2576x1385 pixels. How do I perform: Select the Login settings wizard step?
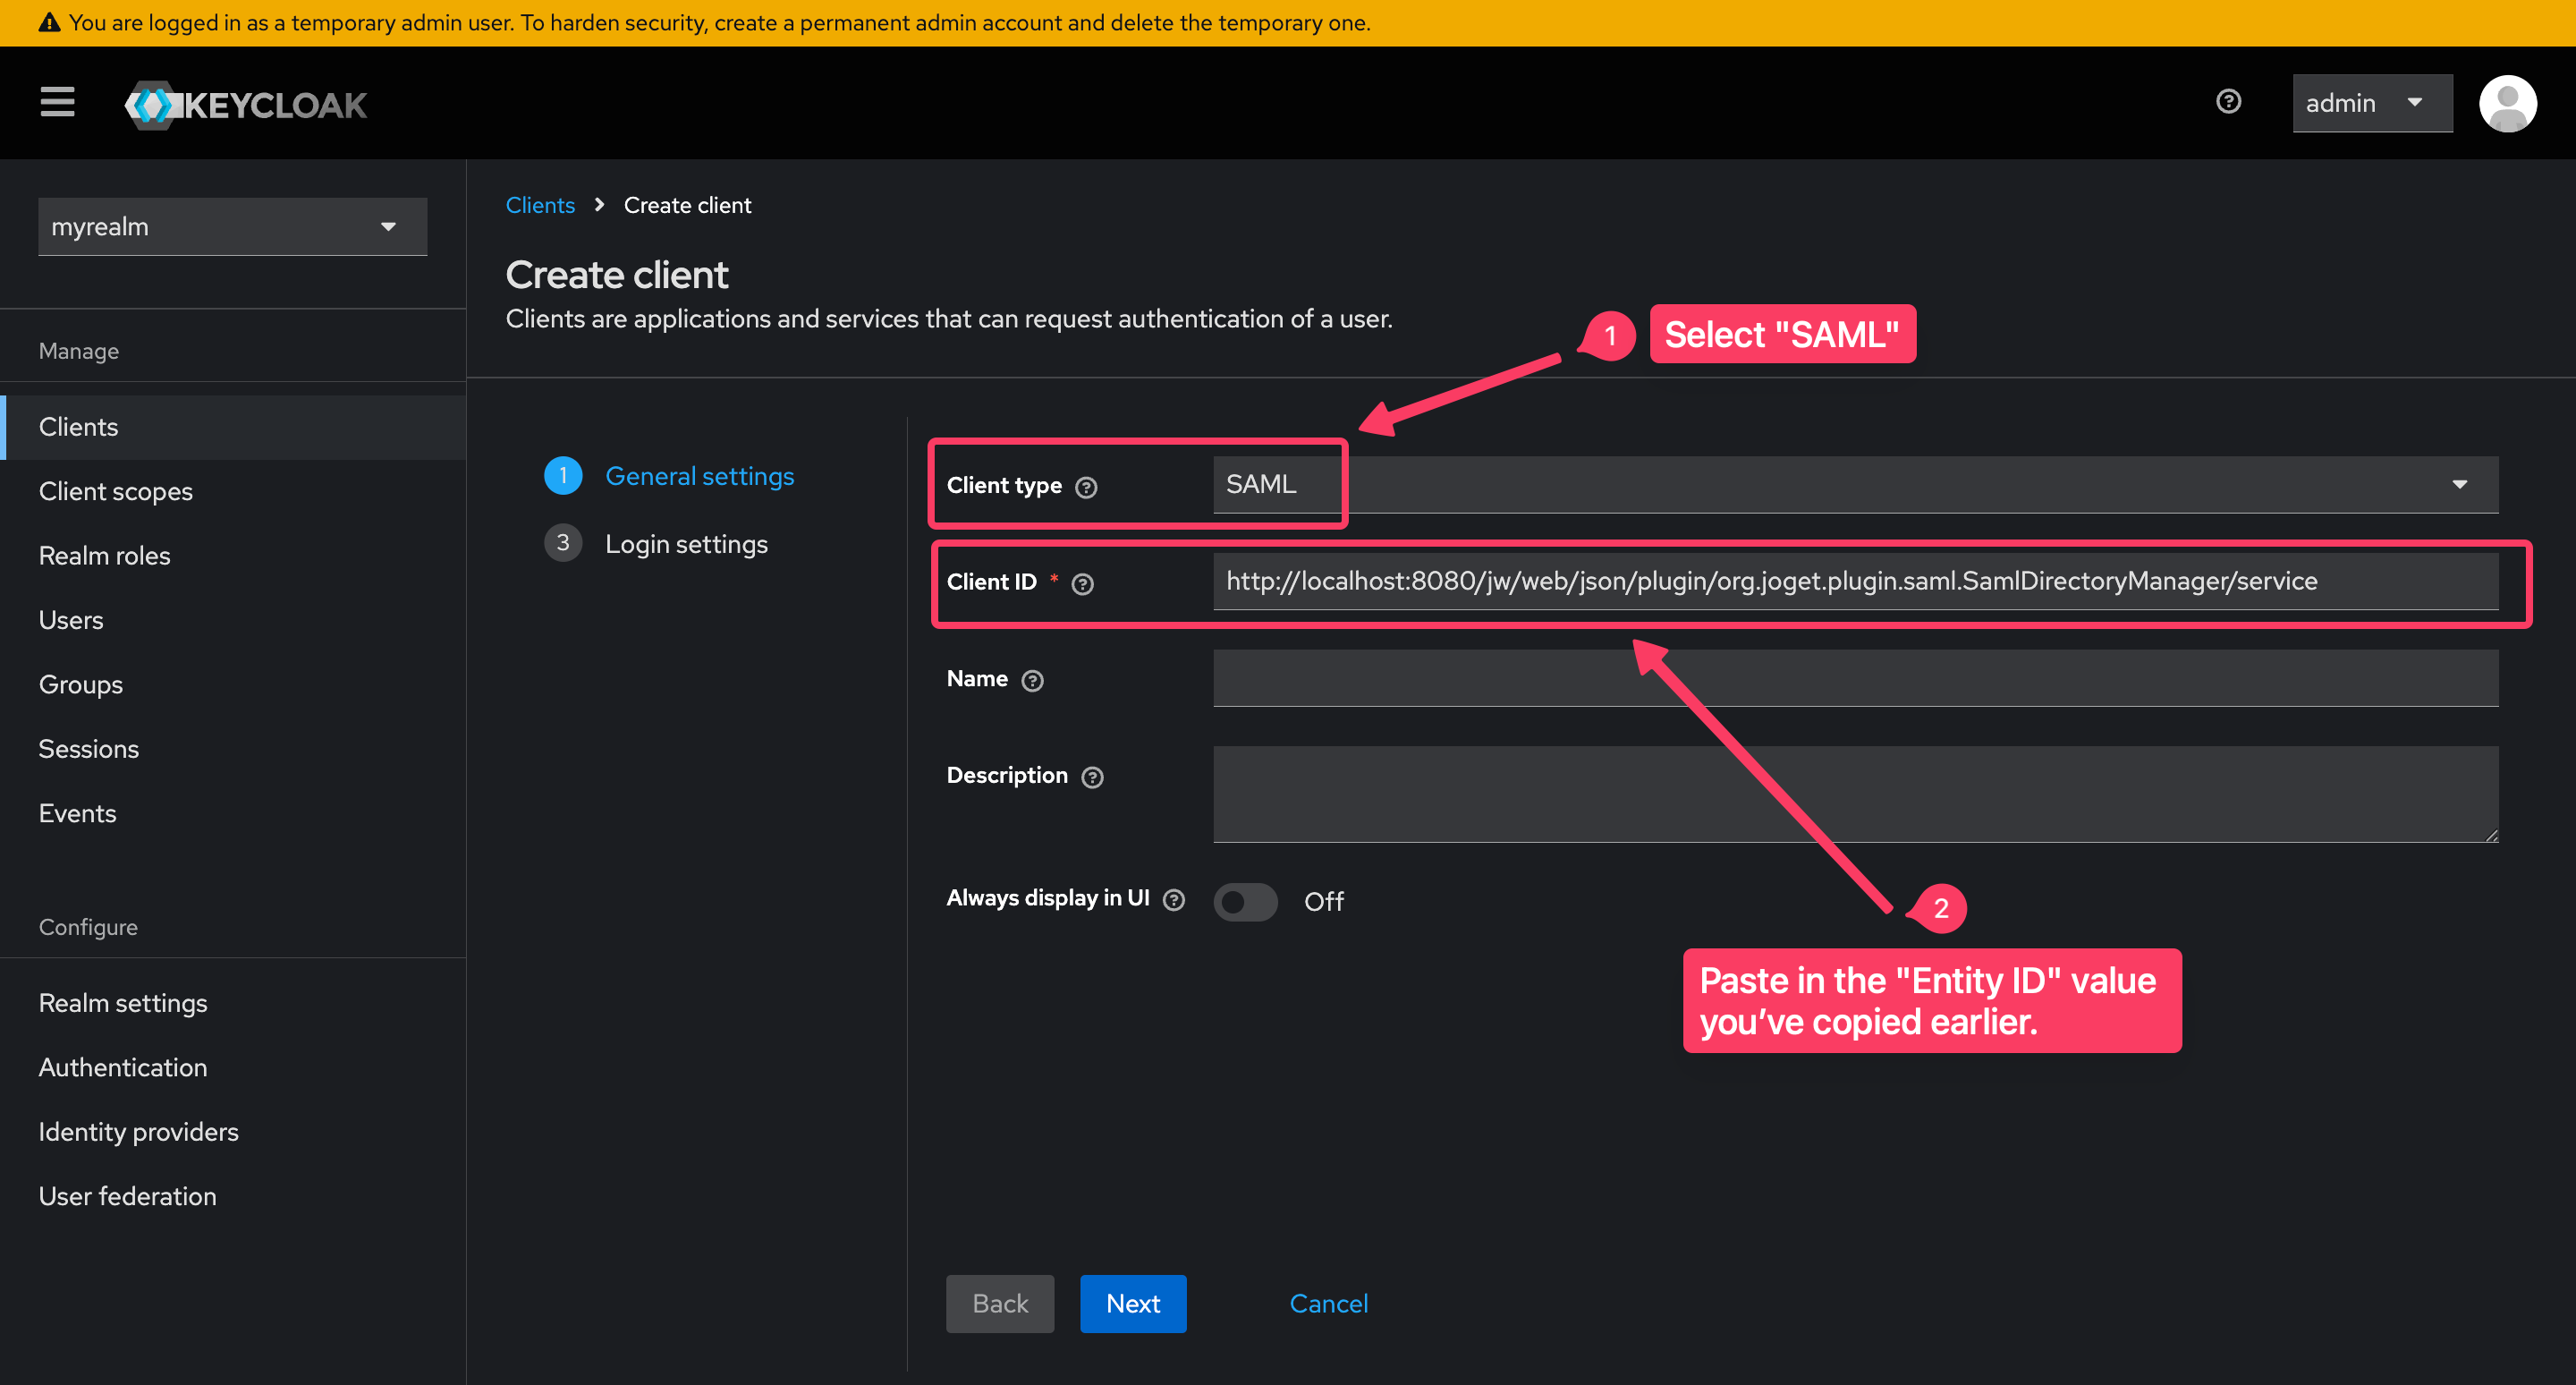pyautogui.click(x=656, y=543)
